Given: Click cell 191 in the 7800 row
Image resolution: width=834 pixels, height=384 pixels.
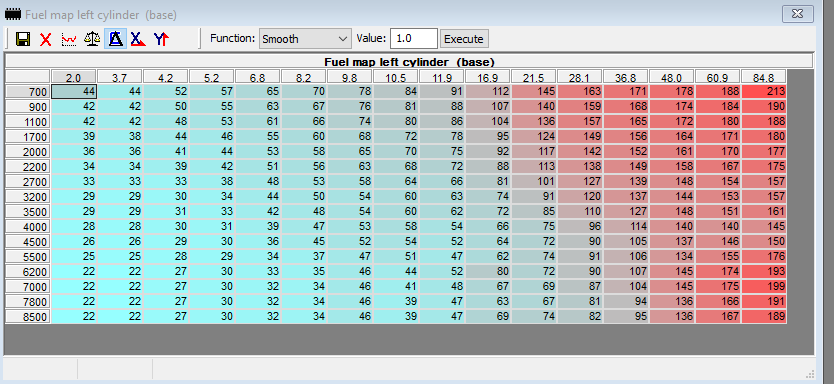Looking at the screenshot, I should point(764,302).
